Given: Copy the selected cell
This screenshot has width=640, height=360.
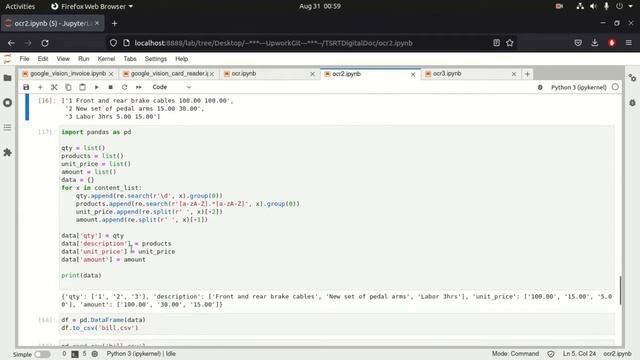Looking at the screenshot, I should tap(68, 87).
